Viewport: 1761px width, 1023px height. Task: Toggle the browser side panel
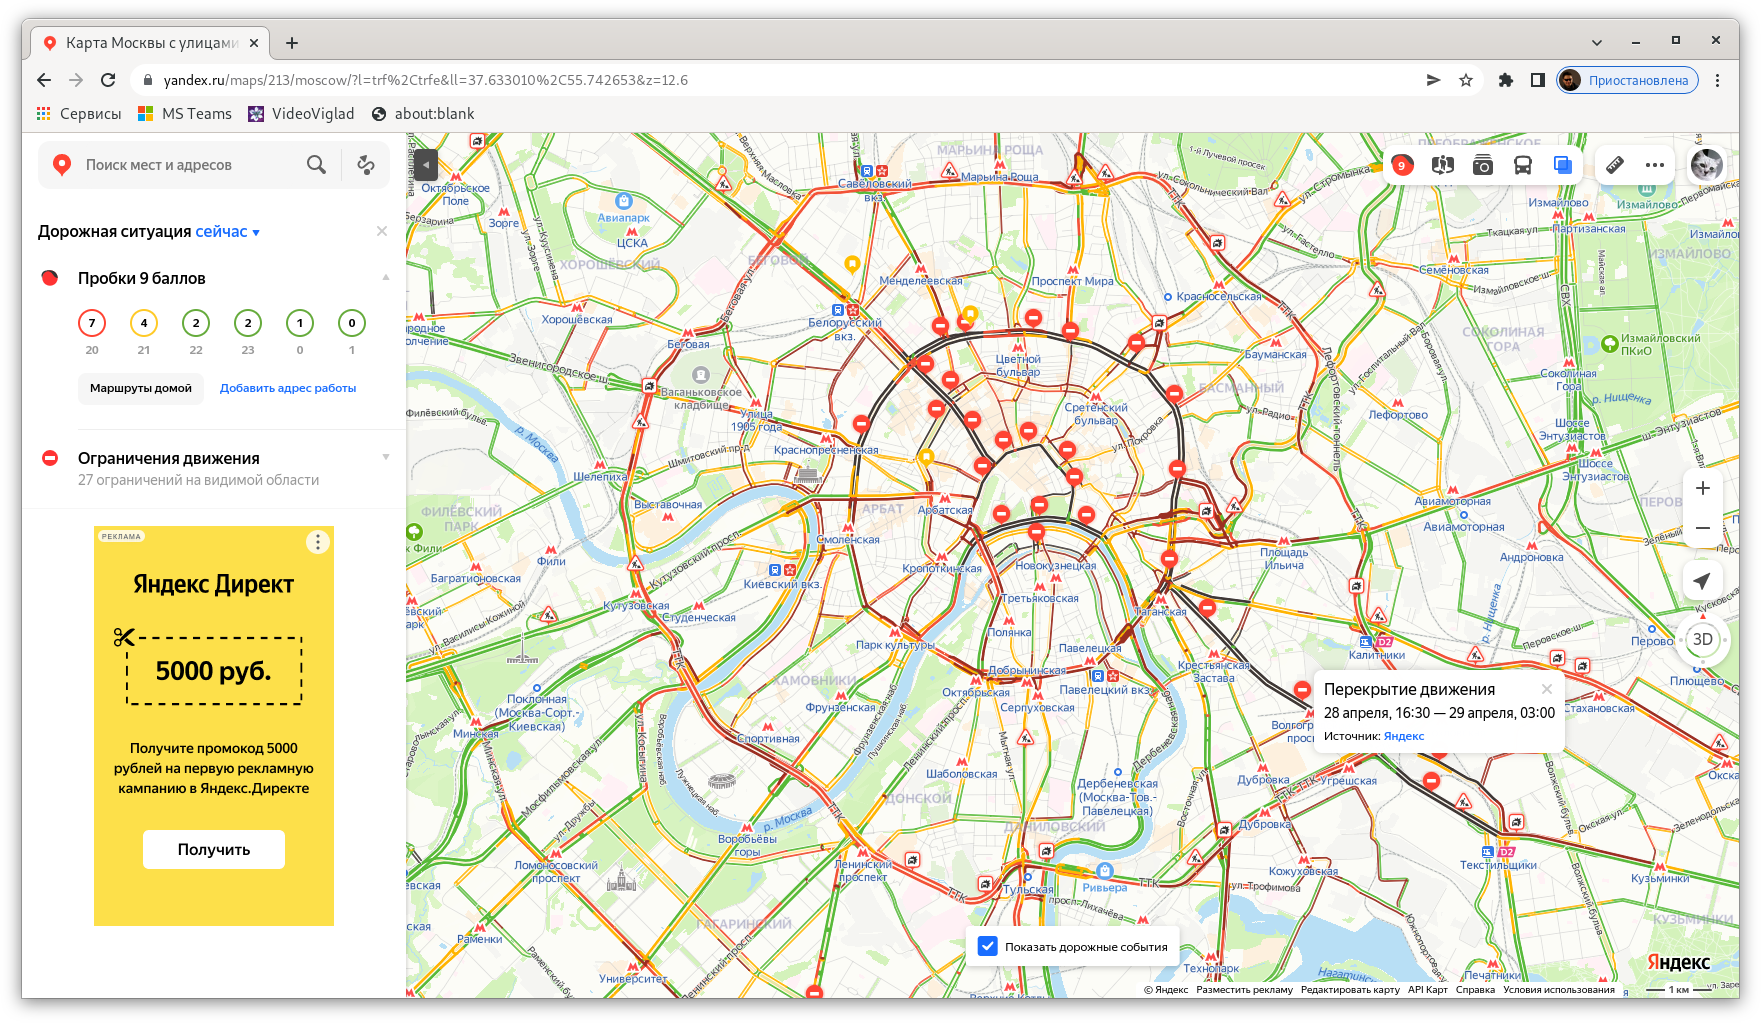click(x=1538, y=80)
